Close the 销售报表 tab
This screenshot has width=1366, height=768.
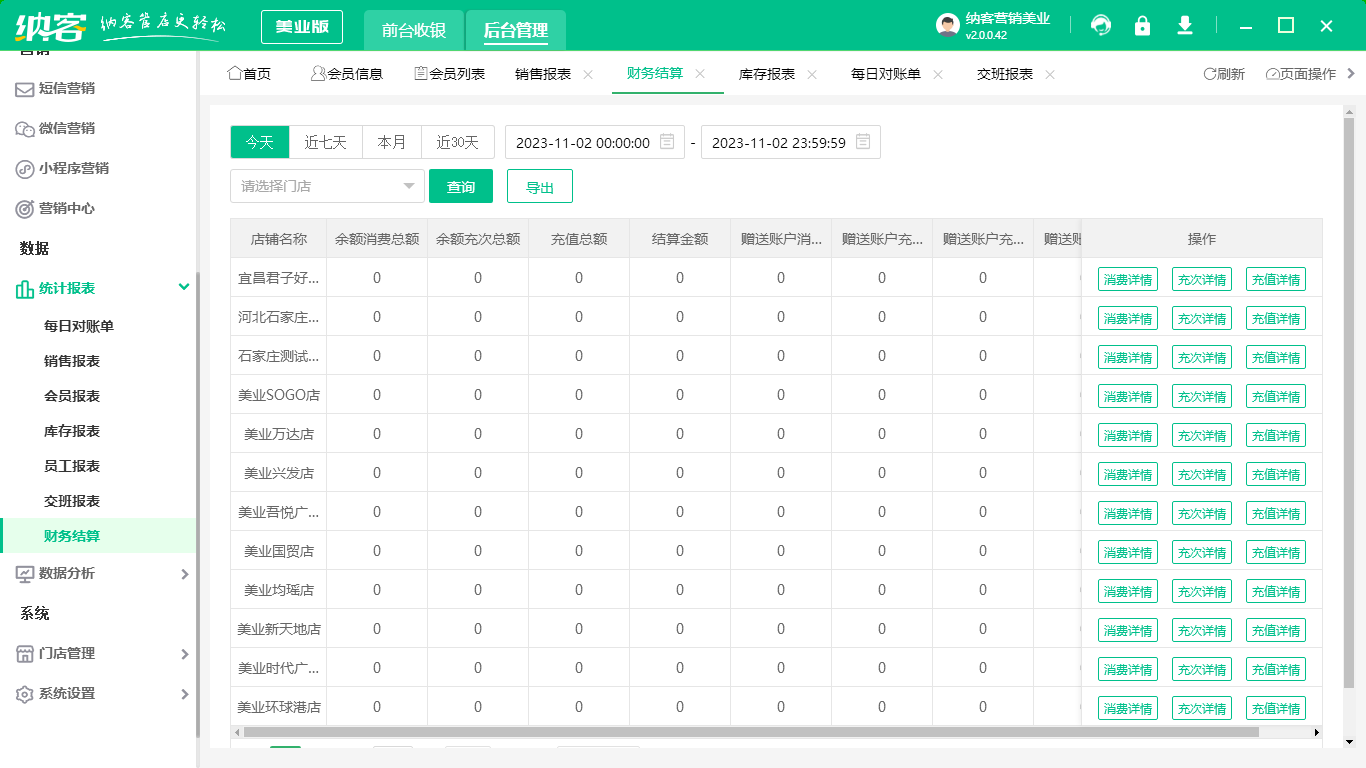click(x=588, y=74)
